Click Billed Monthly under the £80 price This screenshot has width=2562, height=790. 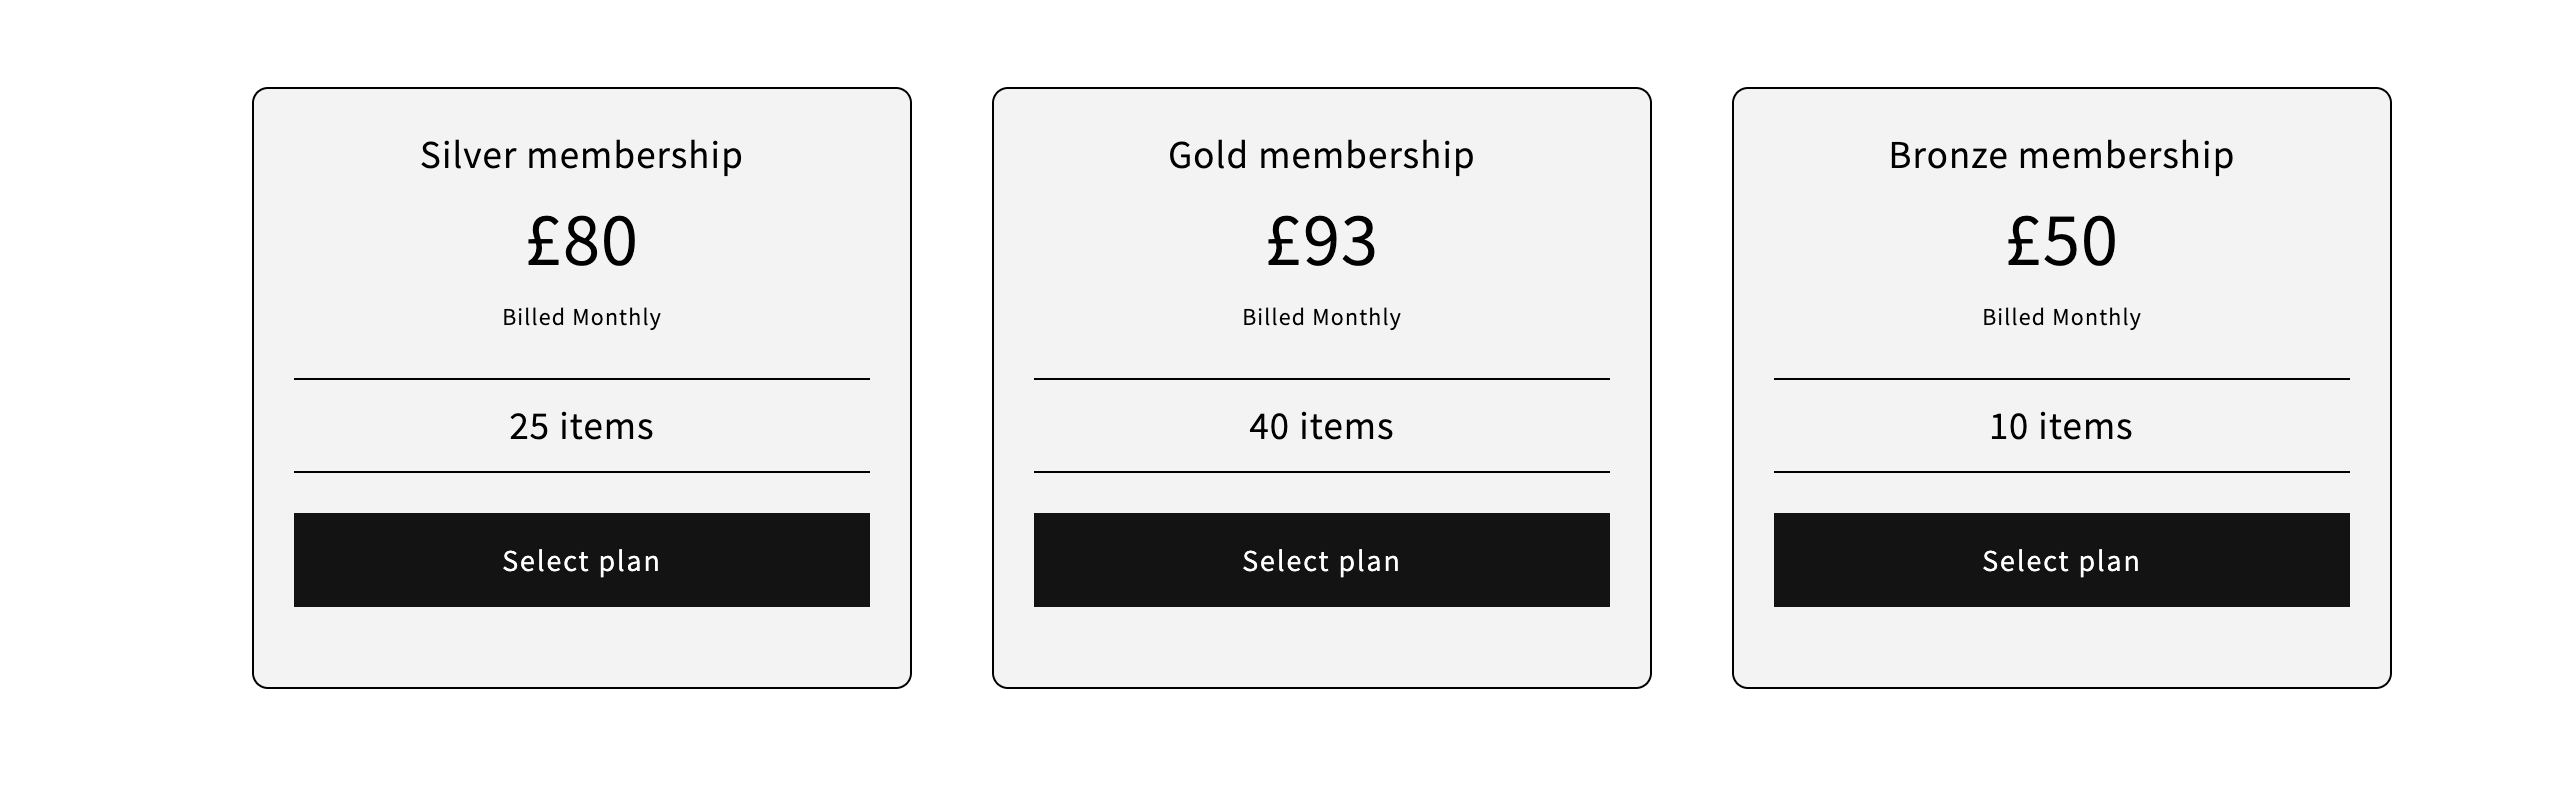point(581,317)
